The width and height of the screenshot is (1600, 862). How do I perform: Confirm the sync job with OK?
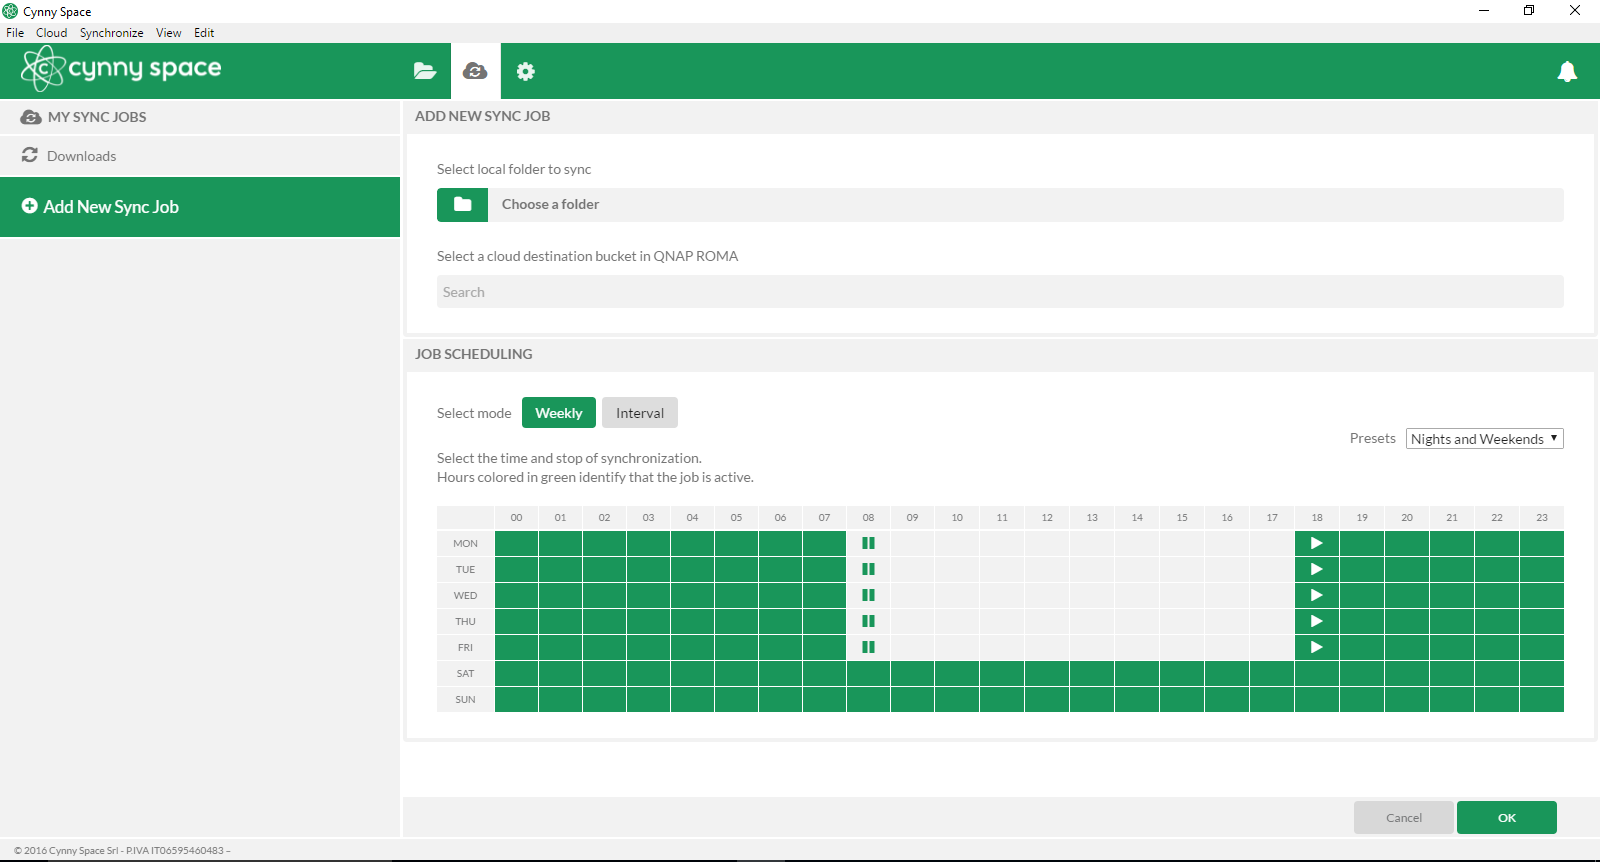[1507, 818]
